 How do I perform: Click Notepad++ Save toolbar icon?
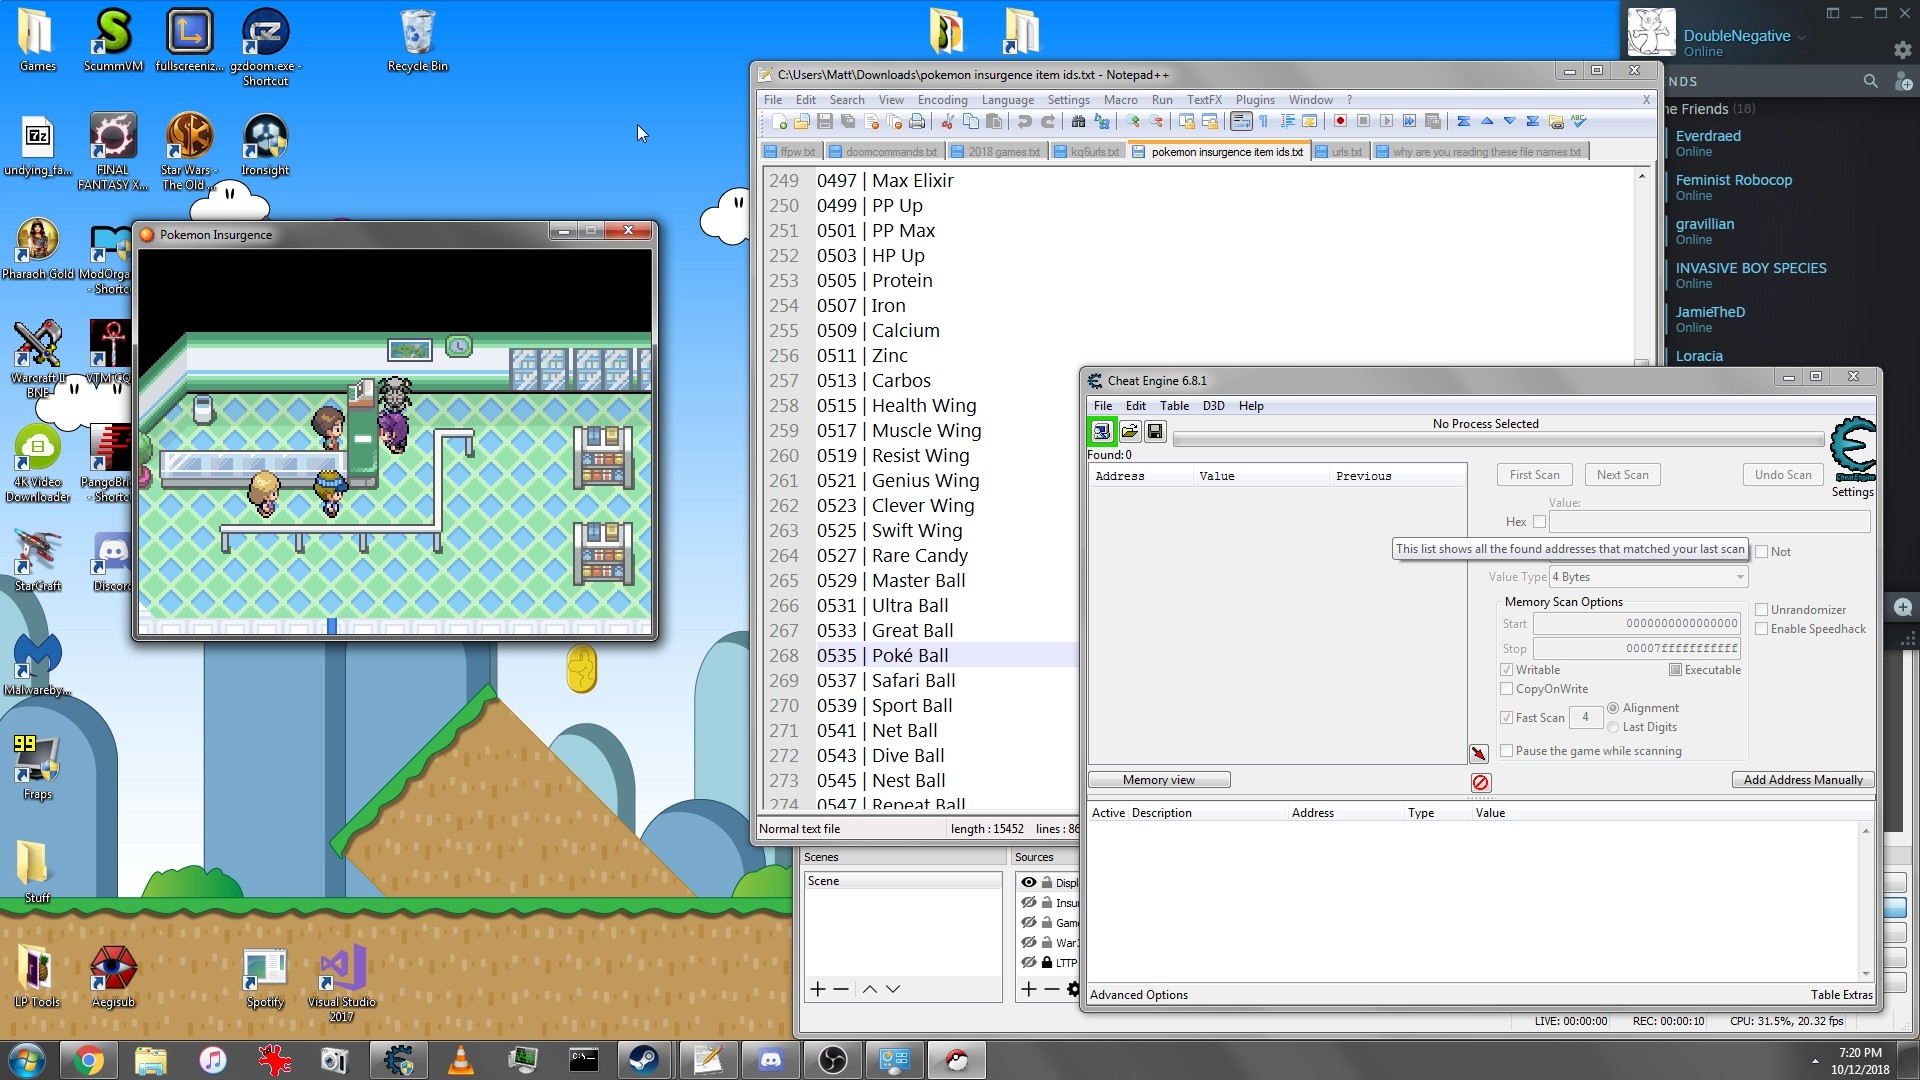tap(824, 121)
